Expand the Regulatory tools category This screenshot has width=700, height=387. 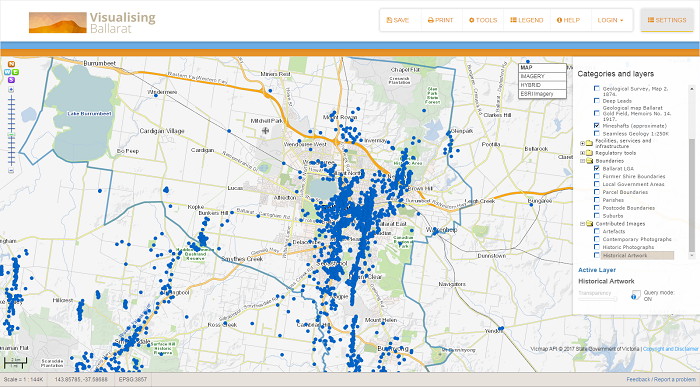click(583, 153)
